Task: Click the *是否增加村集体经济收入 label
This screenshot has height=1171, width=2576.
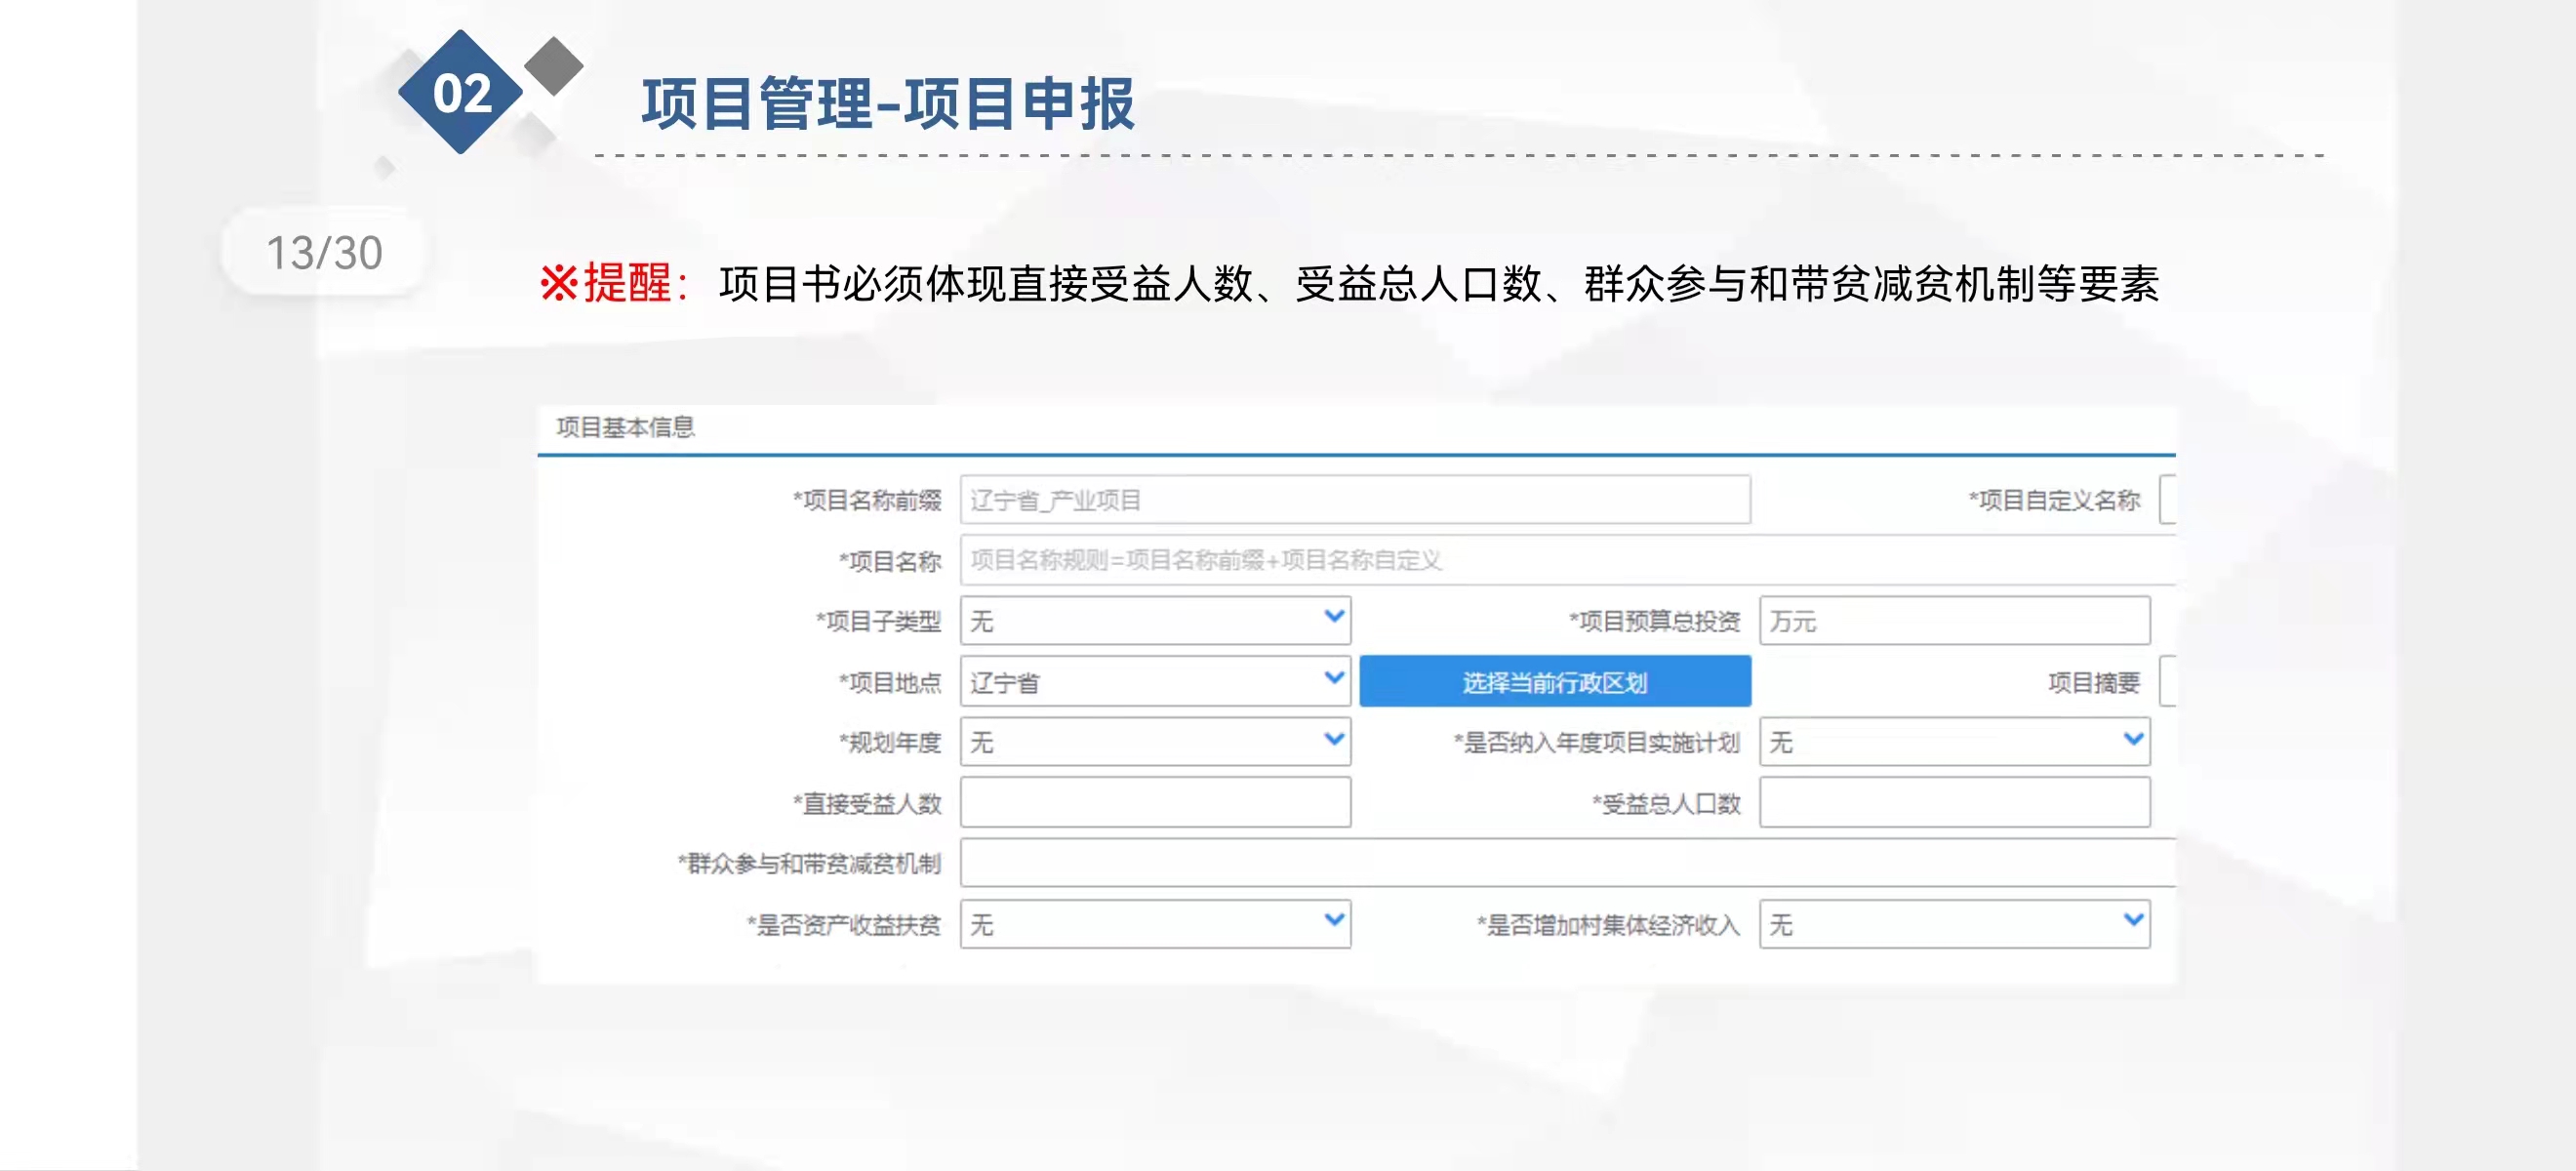Action: (x=1608, y=925)
